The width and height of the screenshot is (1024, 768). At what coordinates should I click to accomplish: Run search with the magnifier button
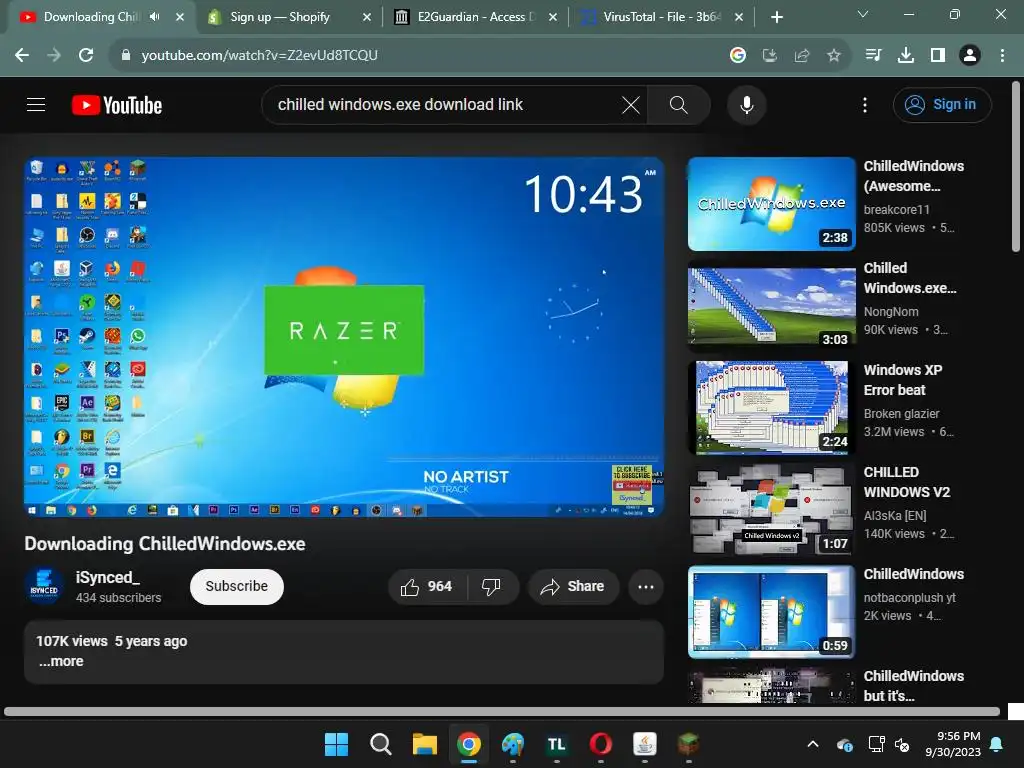pyautogui.click(x=679, y=104)
